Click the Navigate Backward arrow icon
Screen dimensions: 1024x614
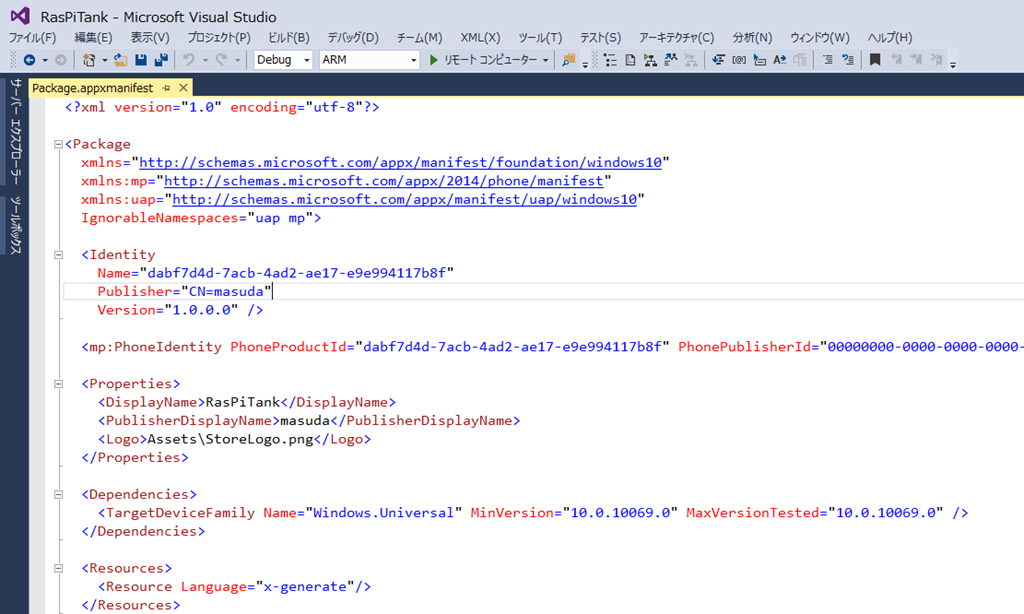(29, 60)
